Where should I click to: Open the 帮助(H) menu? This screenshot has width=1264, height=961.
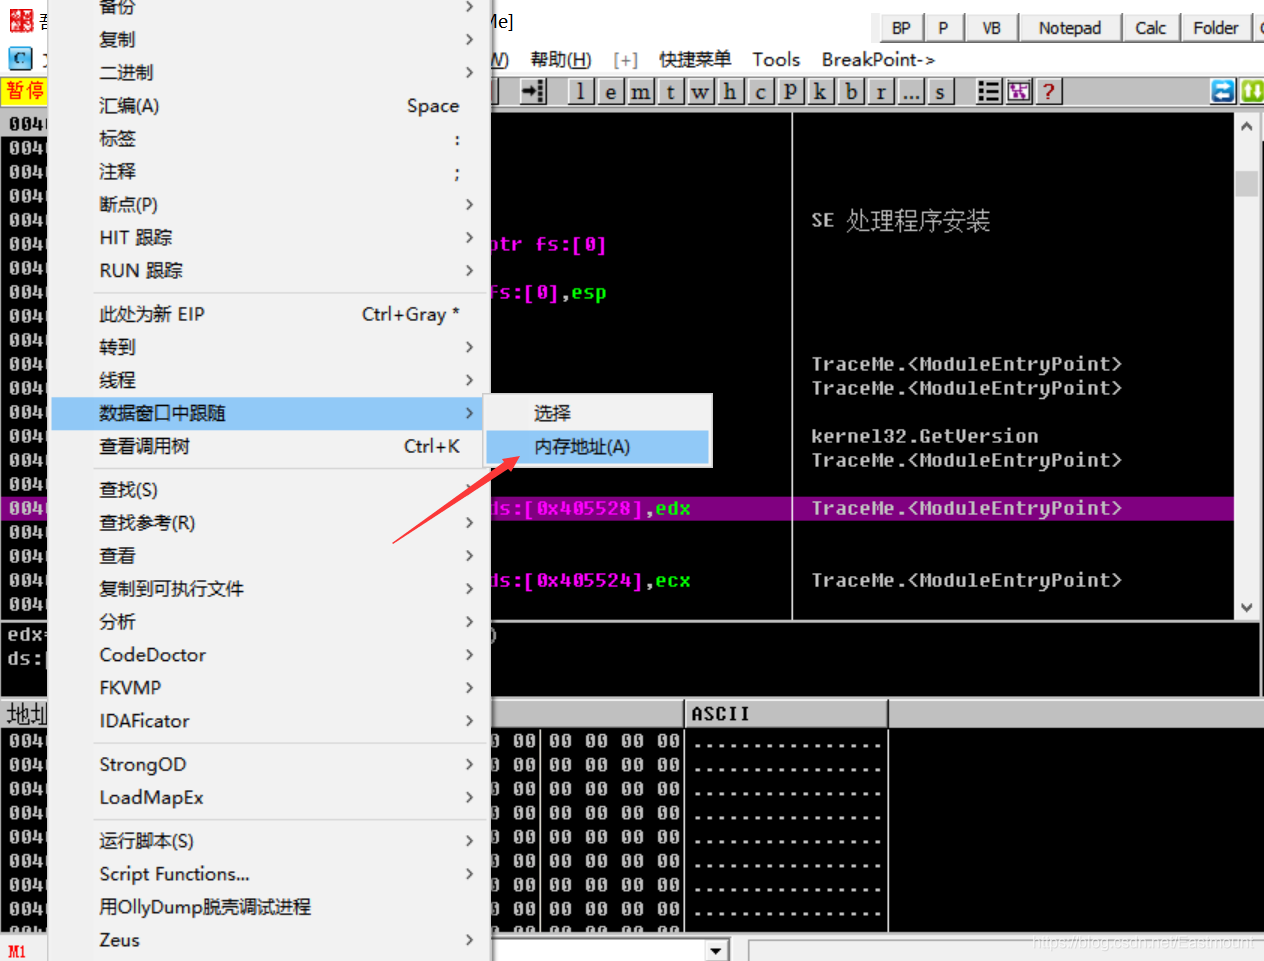tap(561, 60)
